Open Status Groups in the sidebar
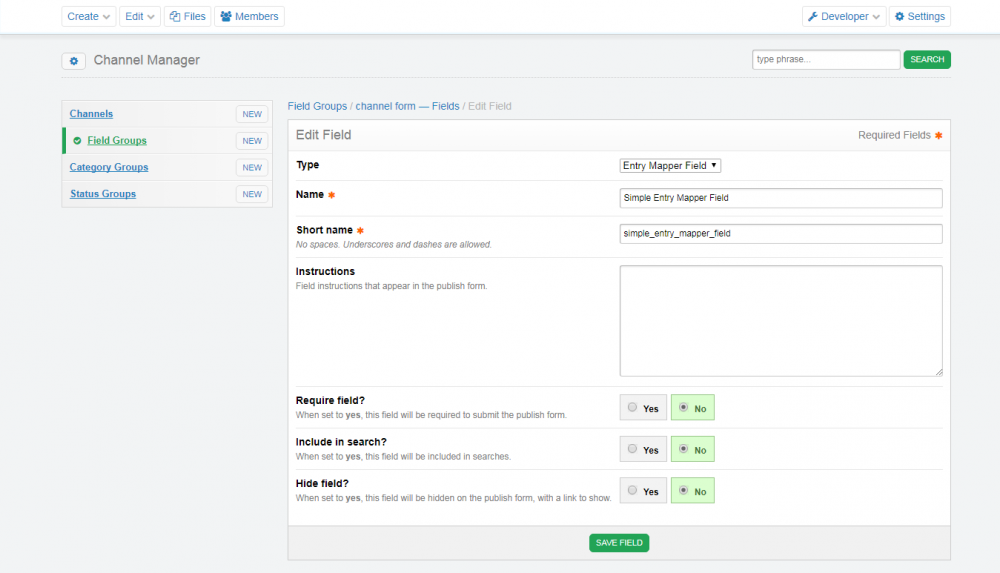 click(x=102, y=194)
